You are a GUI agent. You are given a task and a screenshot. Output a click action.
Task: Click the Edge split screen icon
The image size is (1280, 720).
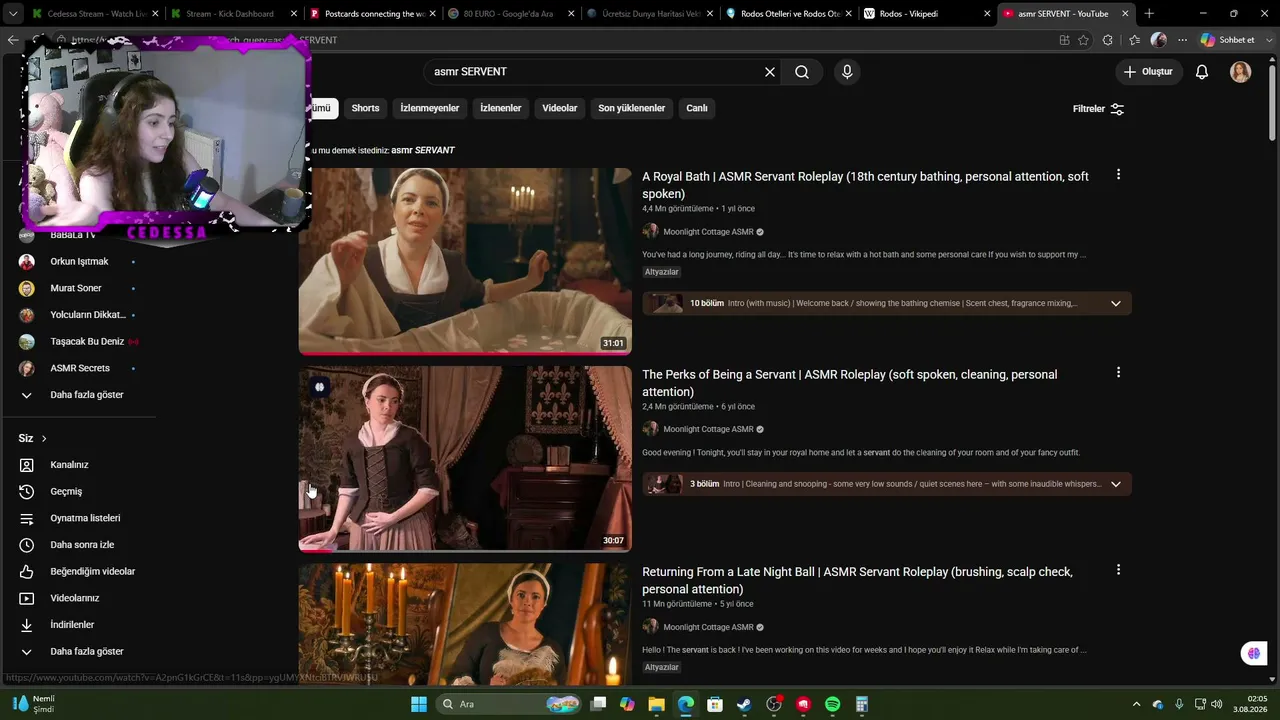pyautogui.click(x=1064, y=40)
